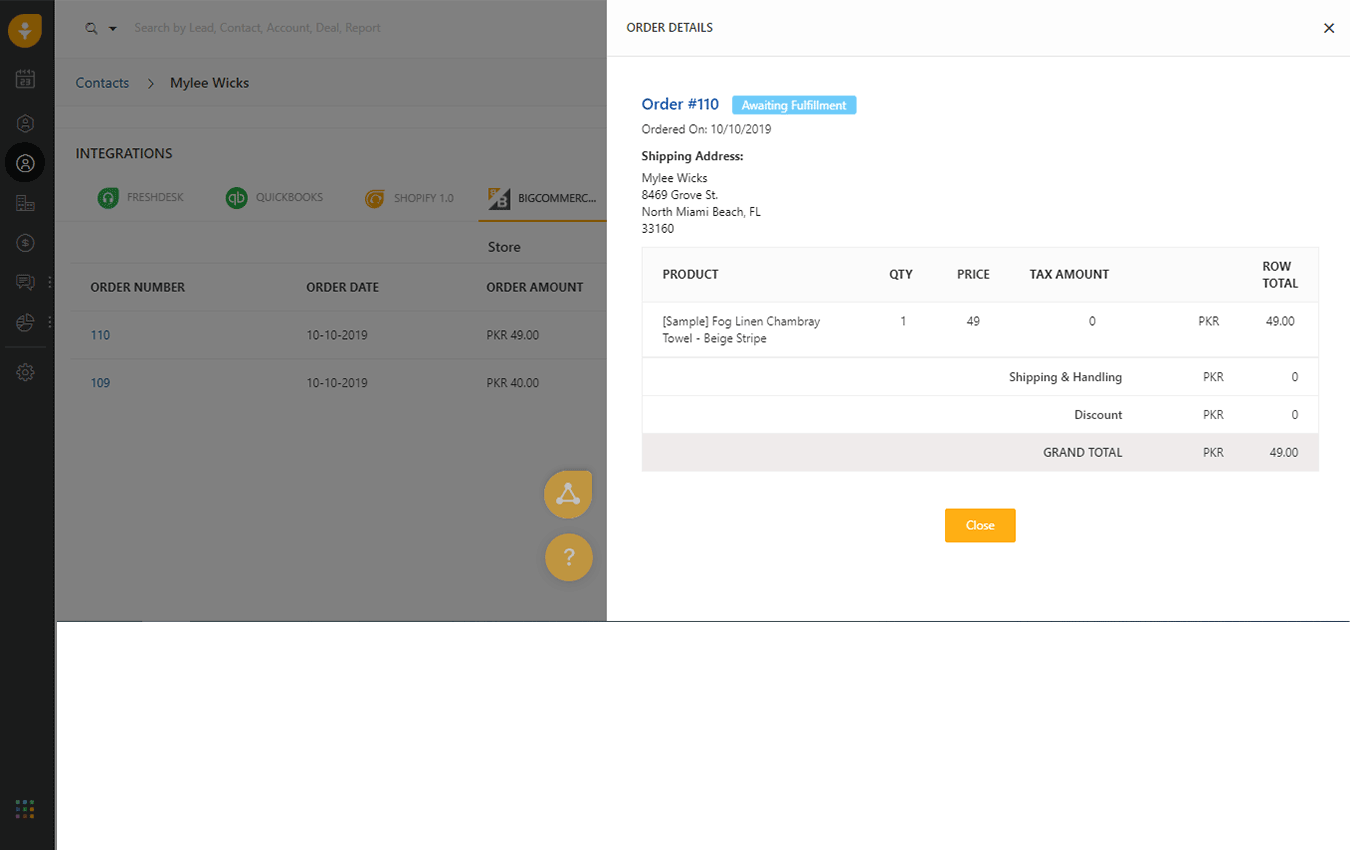This screenshot has height=850, width=1350.
Task: Expand the search type dropdown arrow
Action: coord(112,28)
